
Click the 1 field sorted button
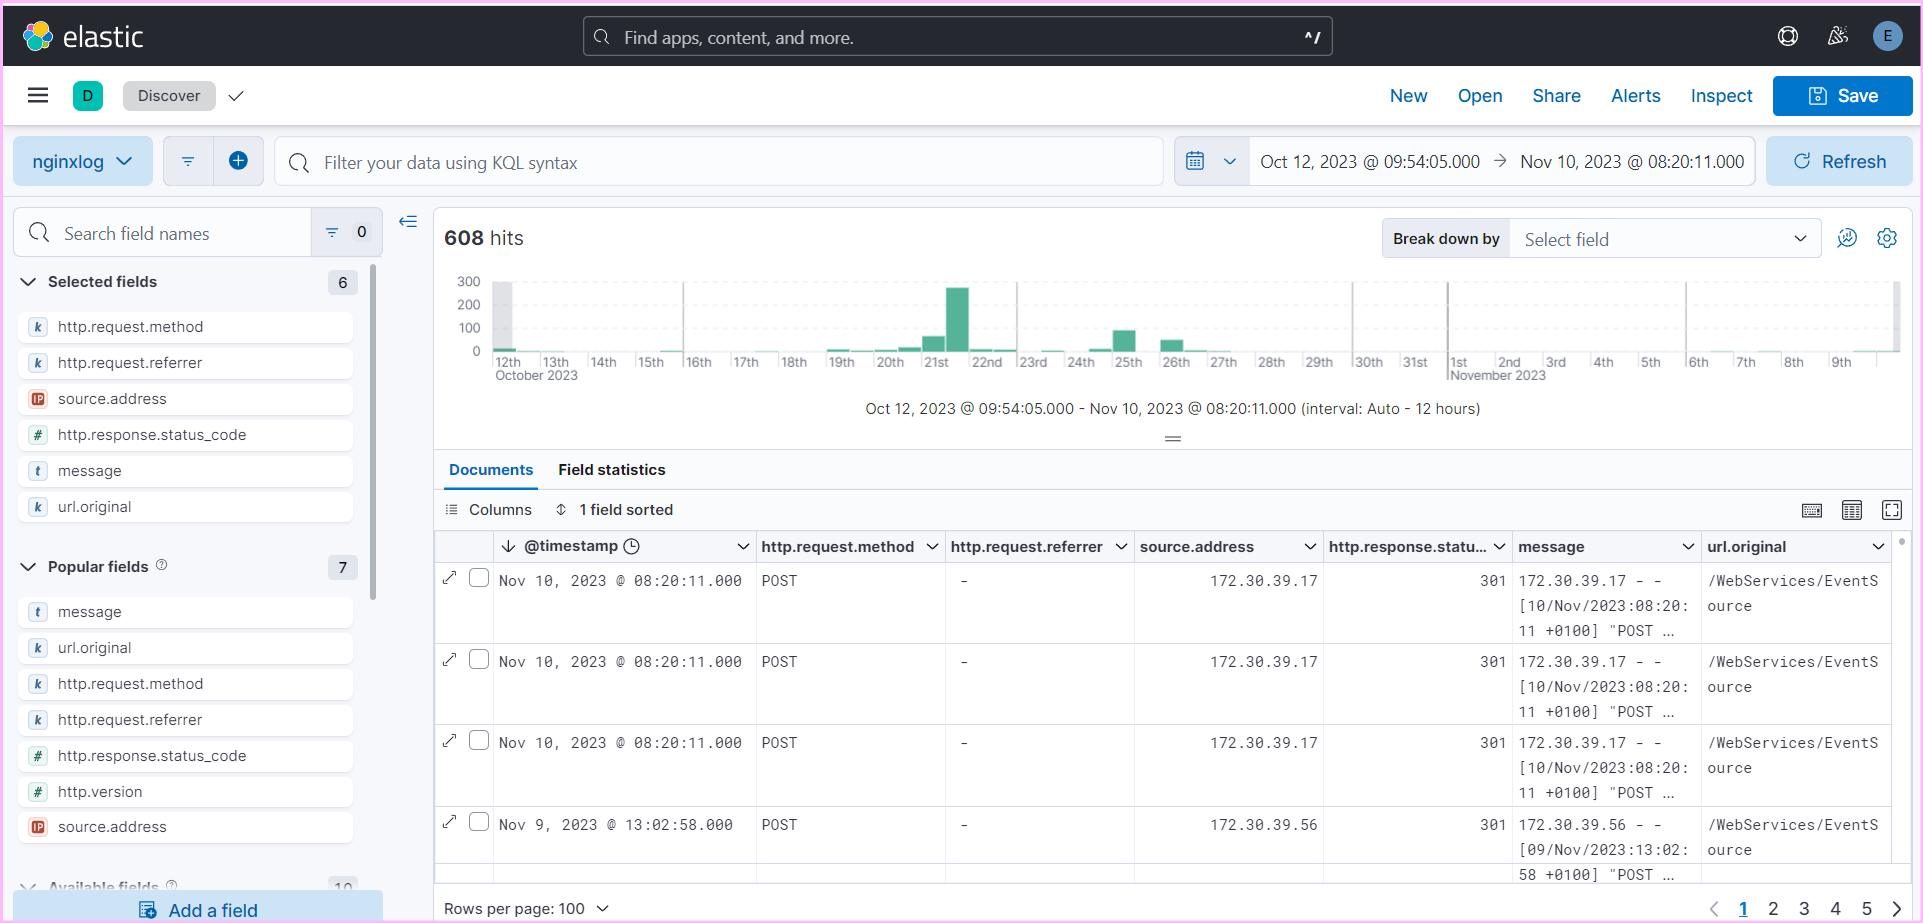[614, 510]
